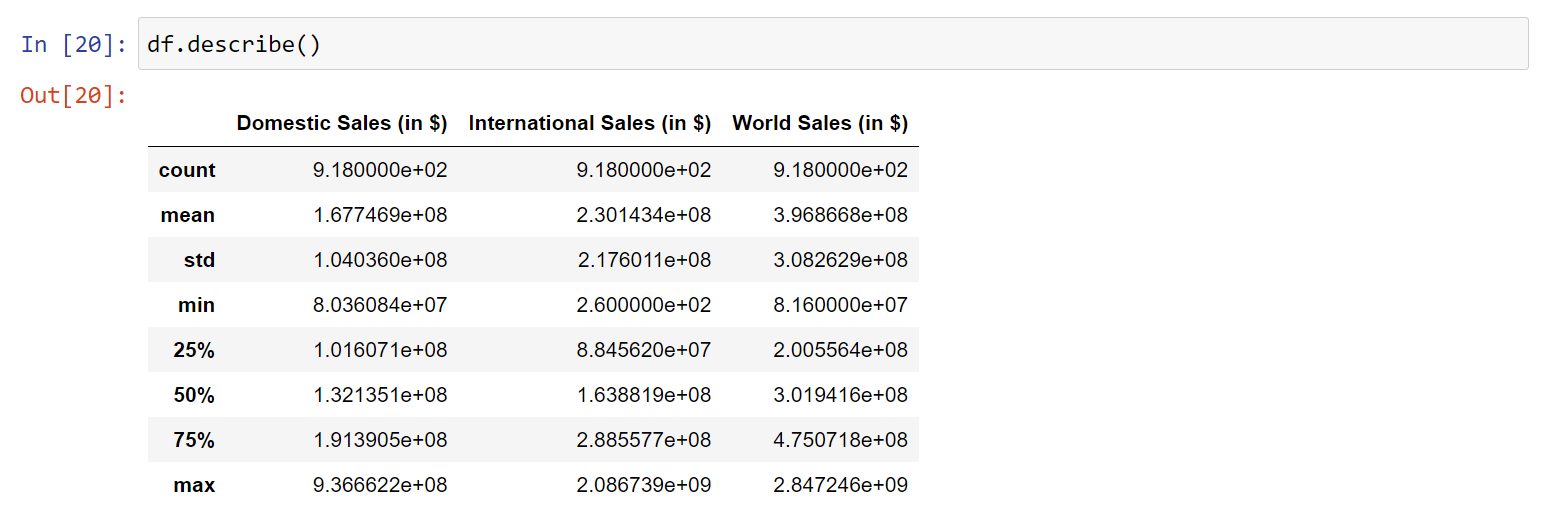Select the count row label
The height and width of the screenshot is (514, 1544).
[x=187, y=170]
